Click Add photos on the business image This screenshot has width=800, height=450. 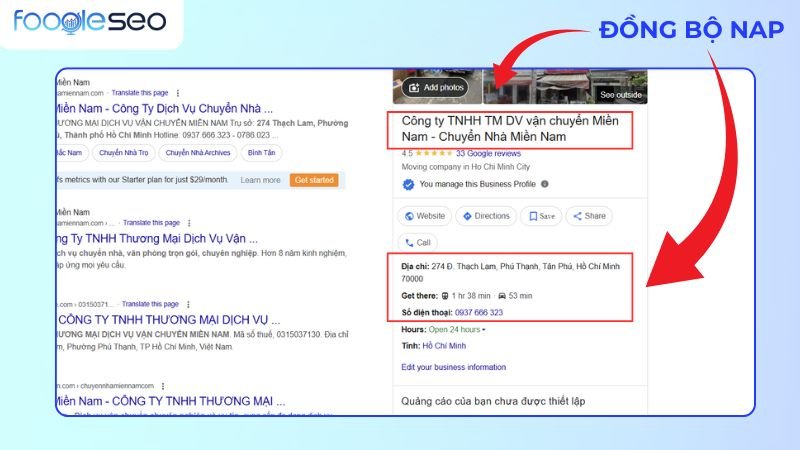click(434, 88)
